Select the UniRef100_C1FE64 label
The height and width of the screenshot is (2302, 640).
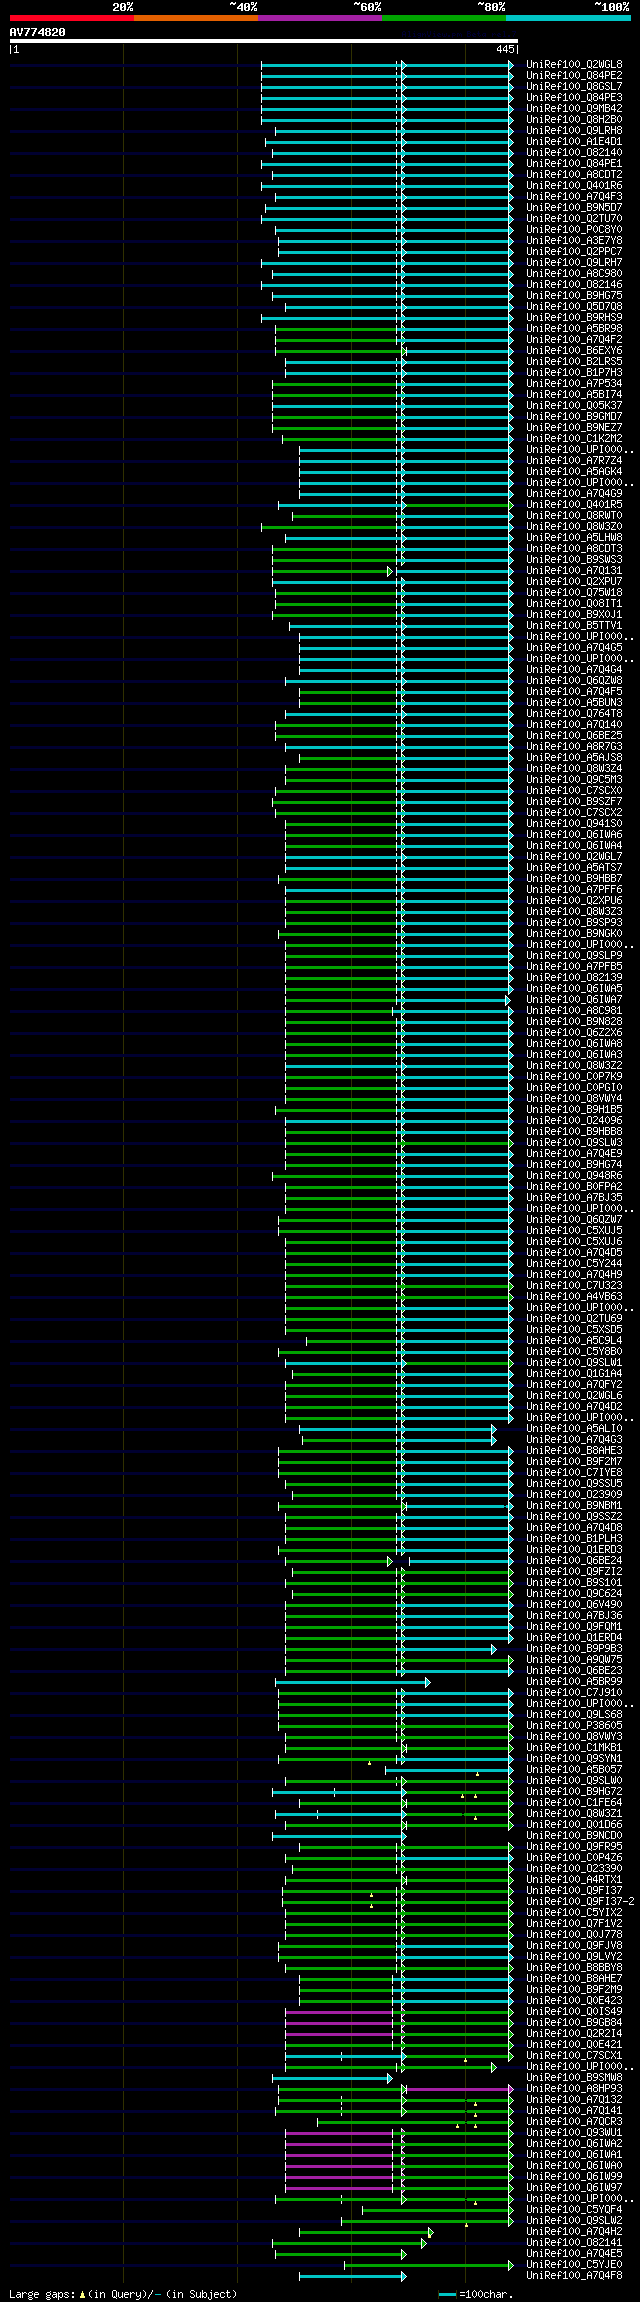point(574,1803)
